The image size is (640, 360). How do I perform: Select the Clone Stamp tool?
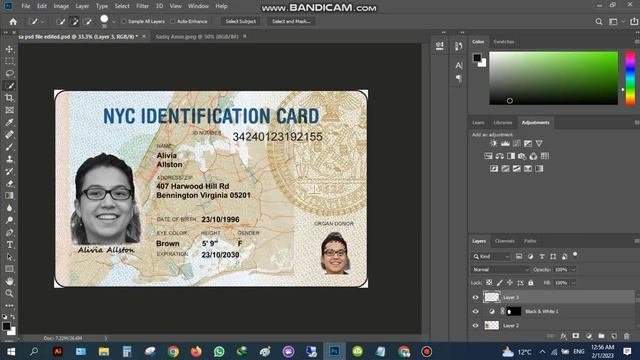9,159
